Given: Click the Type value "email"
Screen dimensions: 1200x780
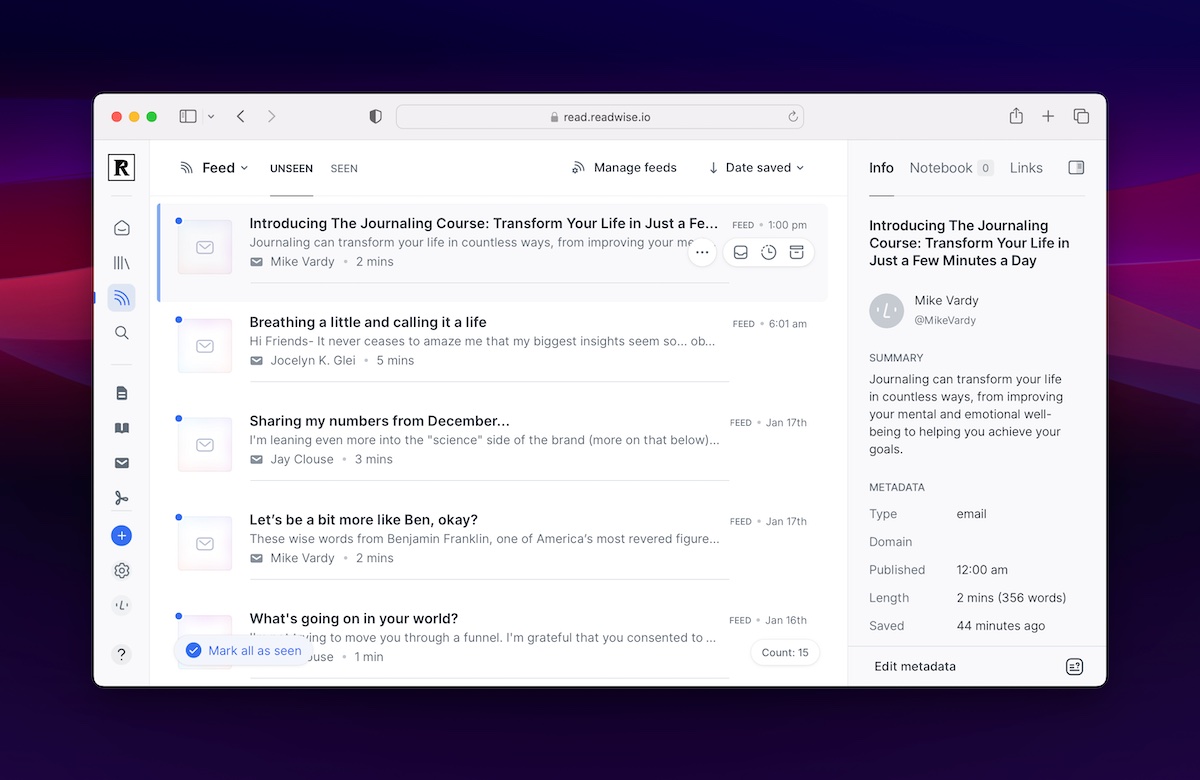Looking at the screenshot, I should point(971,514).
